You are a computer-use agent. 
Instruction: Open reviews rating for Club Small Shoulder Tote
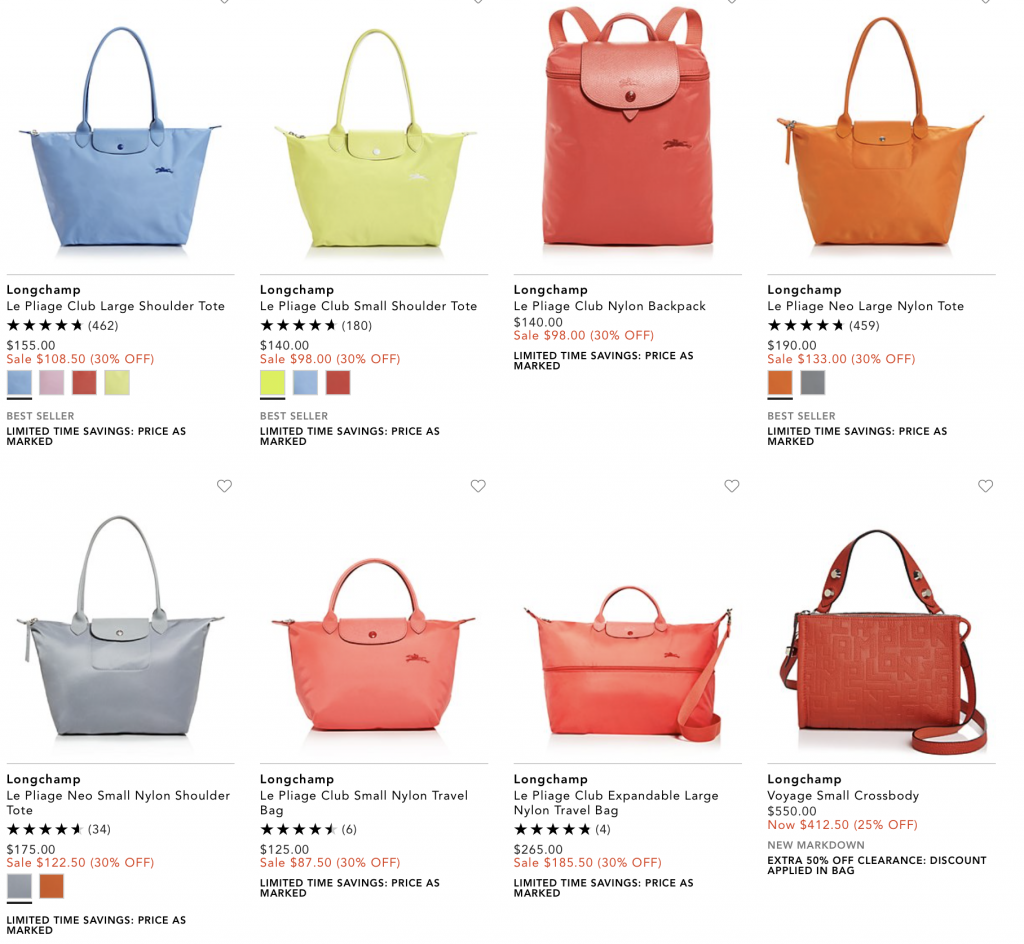(x=316, y=325)
